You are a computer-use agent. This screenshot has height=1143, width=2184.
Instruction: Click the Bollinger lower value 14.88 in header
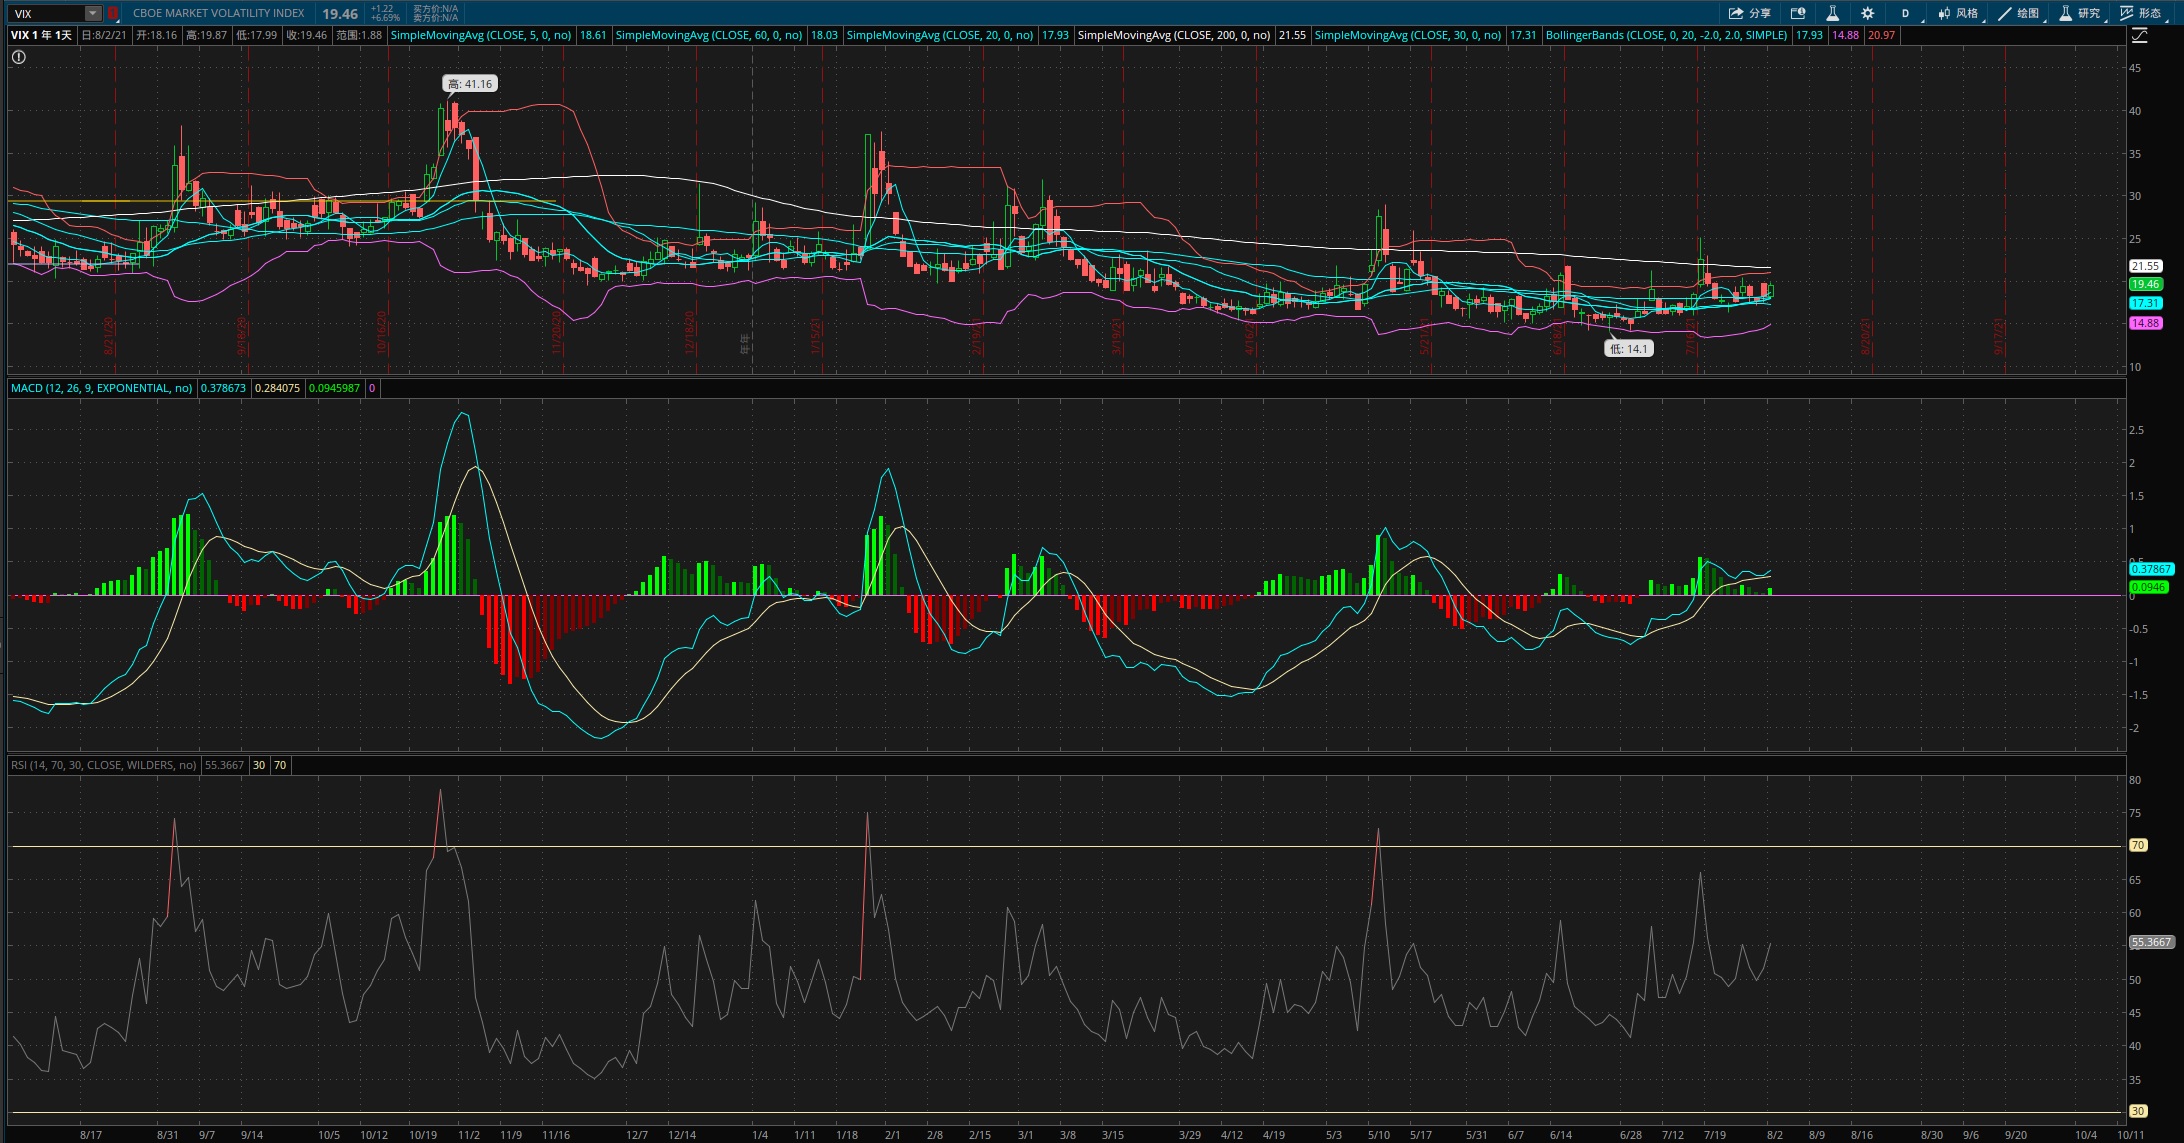tap(1845, 35)
